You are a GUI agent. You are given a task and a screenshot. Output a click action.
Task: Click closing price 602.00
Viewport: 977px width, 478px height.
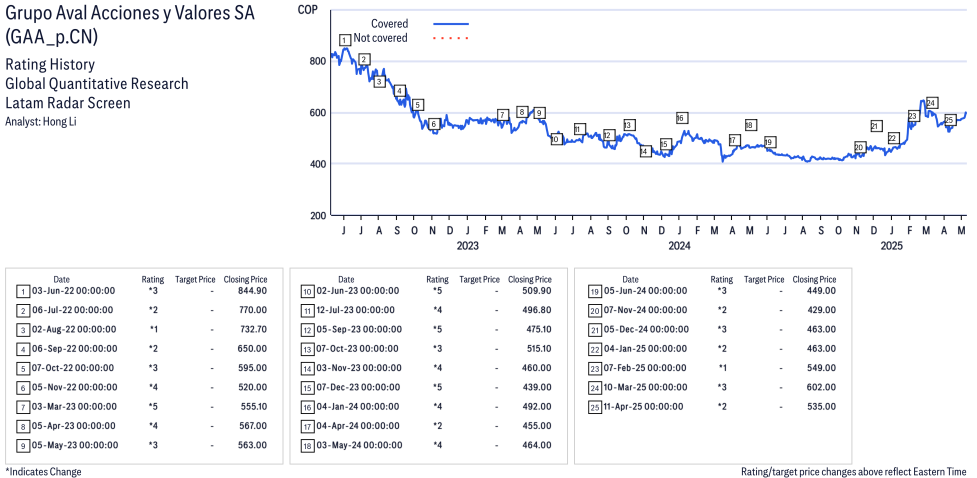[822, 387]
